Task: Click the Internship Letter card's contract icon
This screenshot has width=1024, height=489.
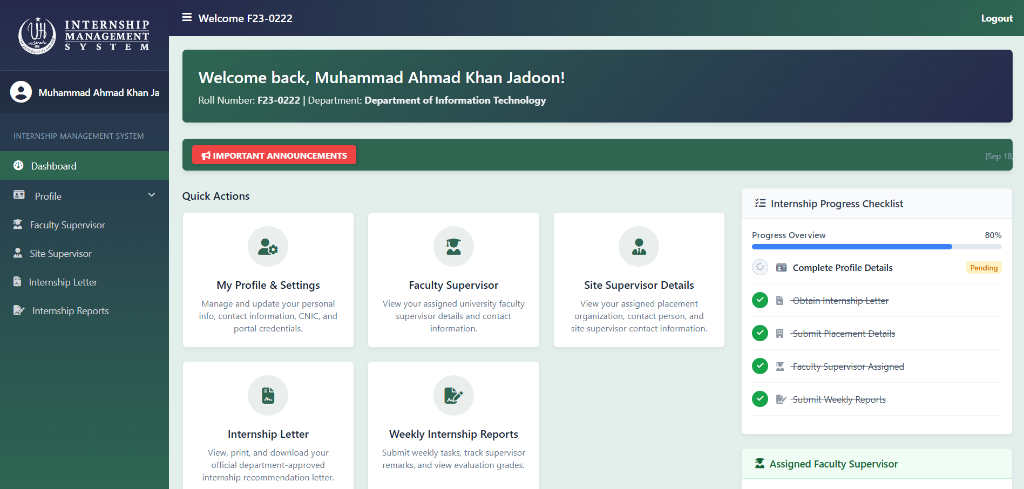Action: pos(268,396)
